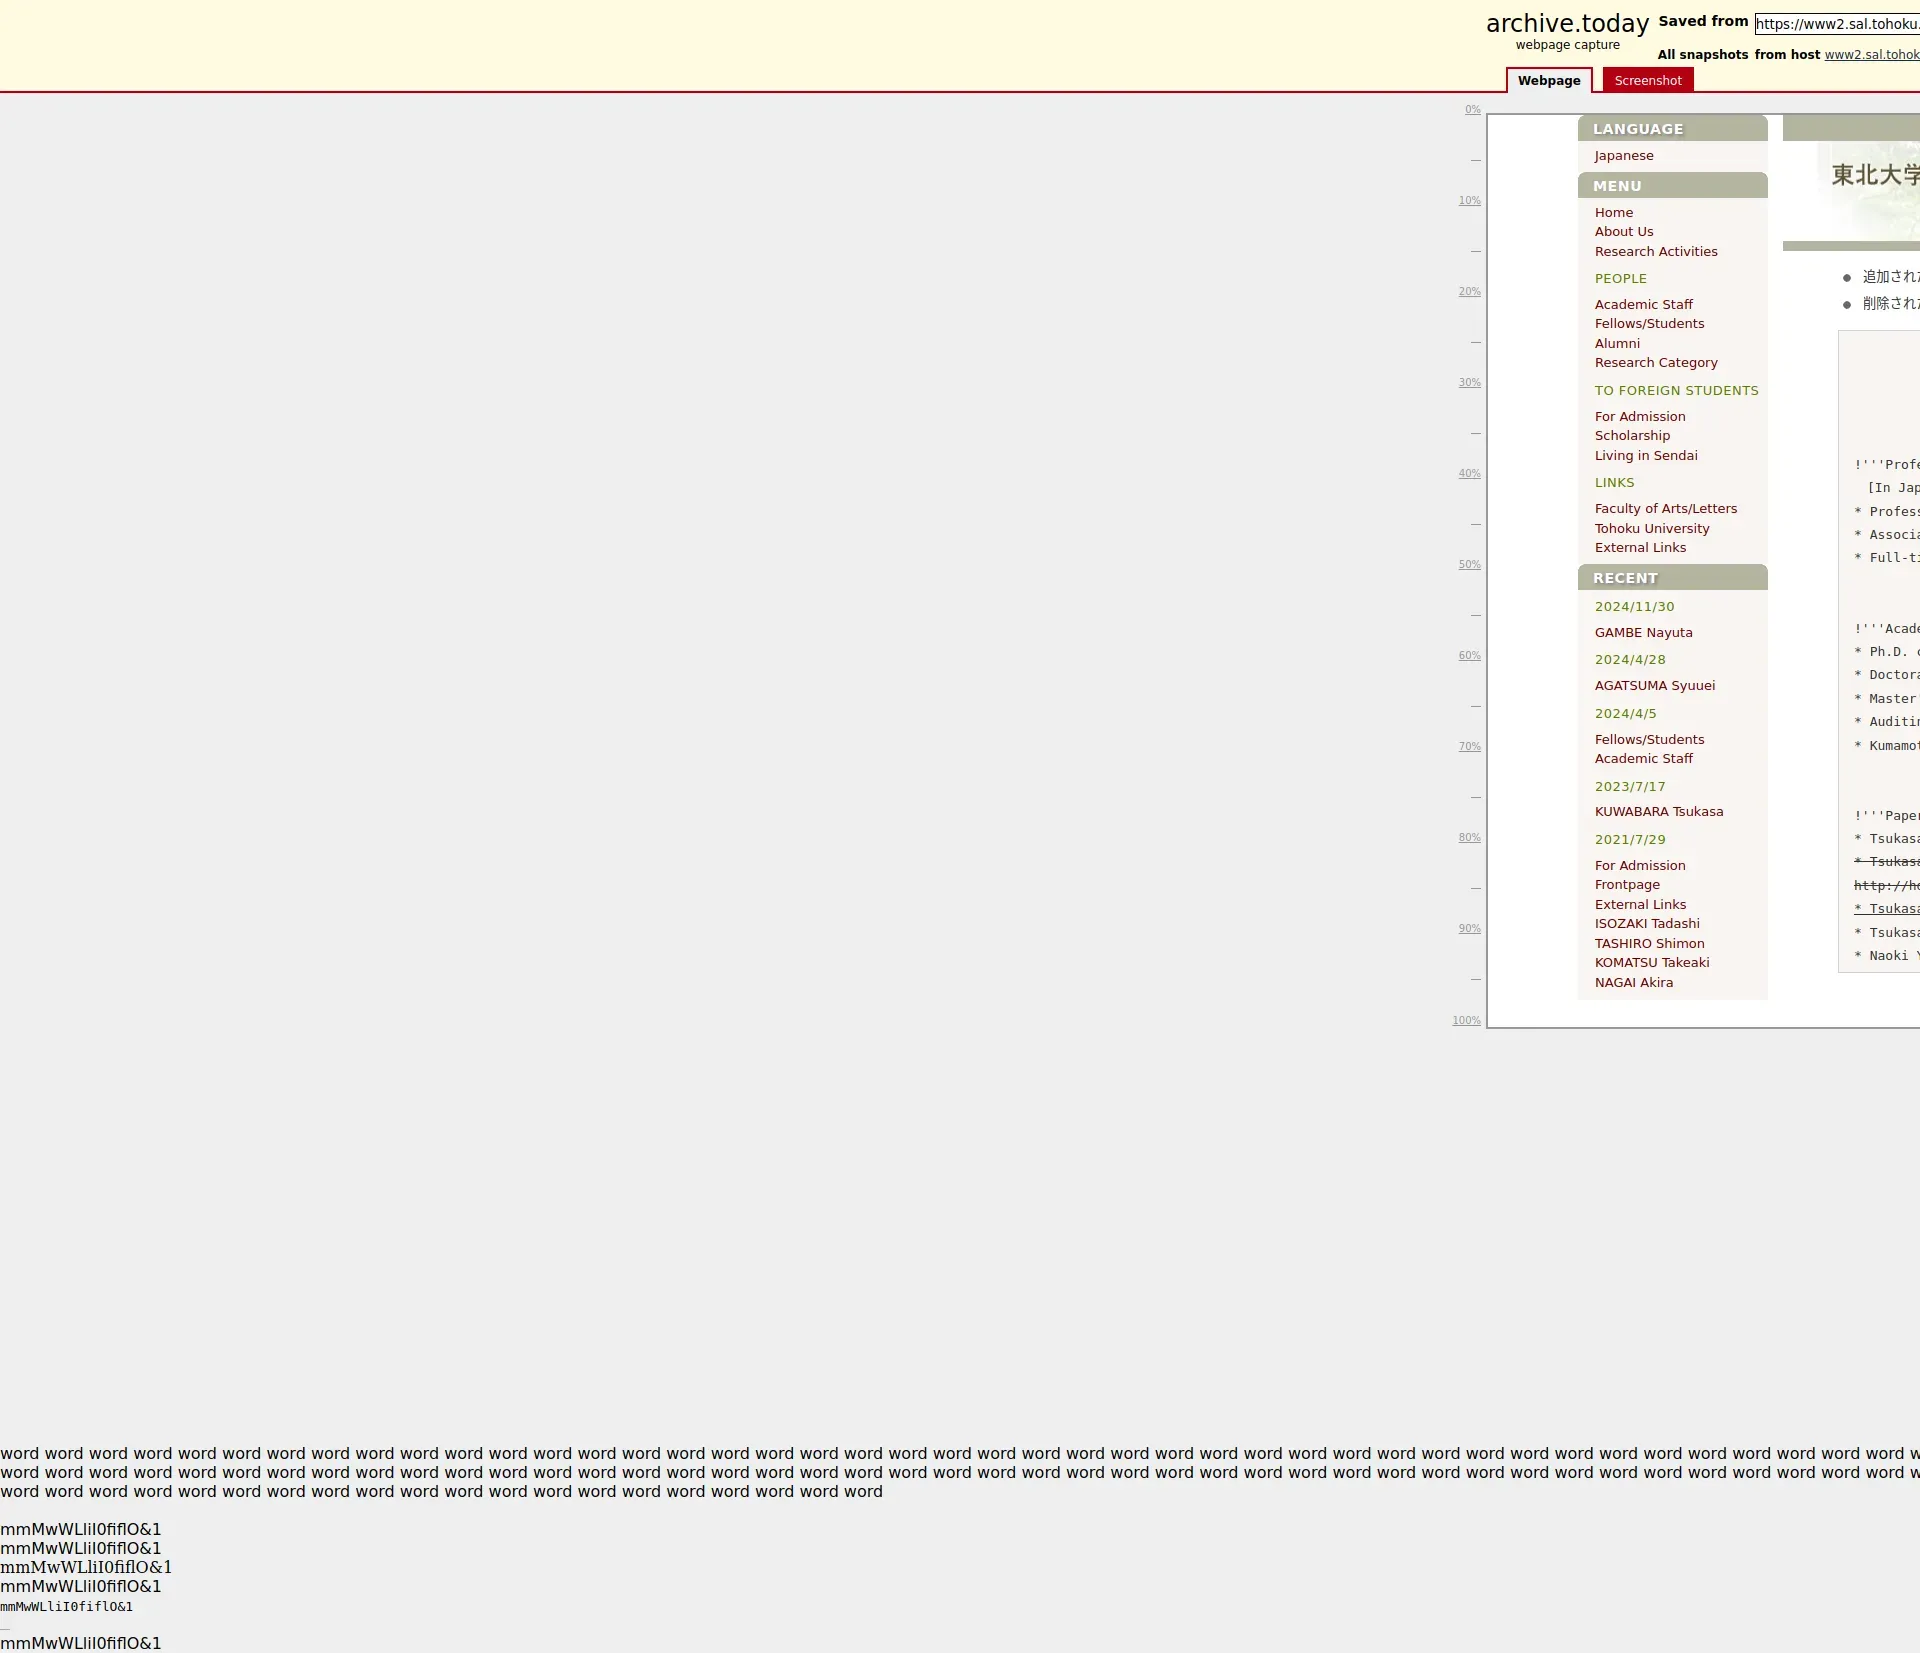The image size is (1920, 1653).
Task: Select the Webpage tab
Action: [x=1548, y=81]
